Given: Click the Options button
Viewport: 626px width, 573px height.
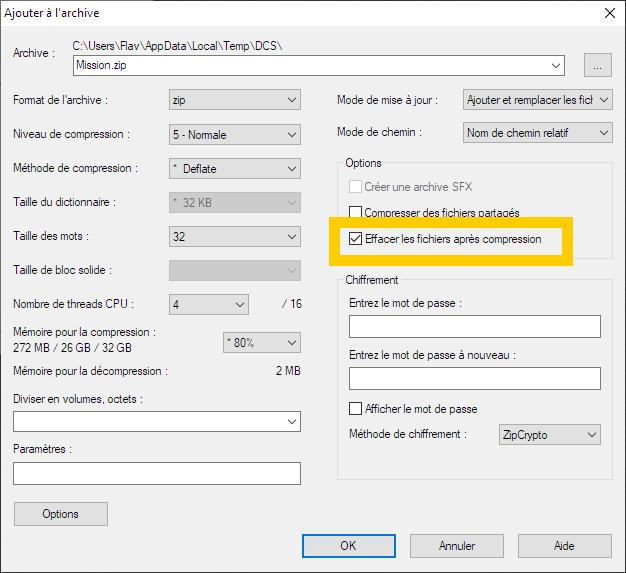Looking at the screenshot, I should (x=61, y=514).
